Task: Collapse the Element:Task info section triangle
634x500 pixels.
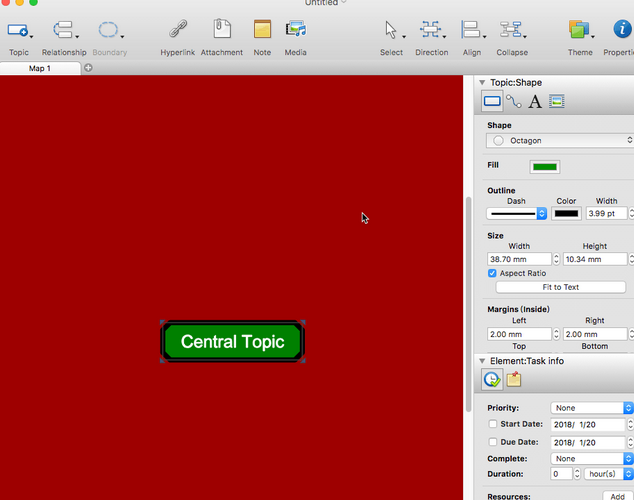Action: tap(482, 361)
